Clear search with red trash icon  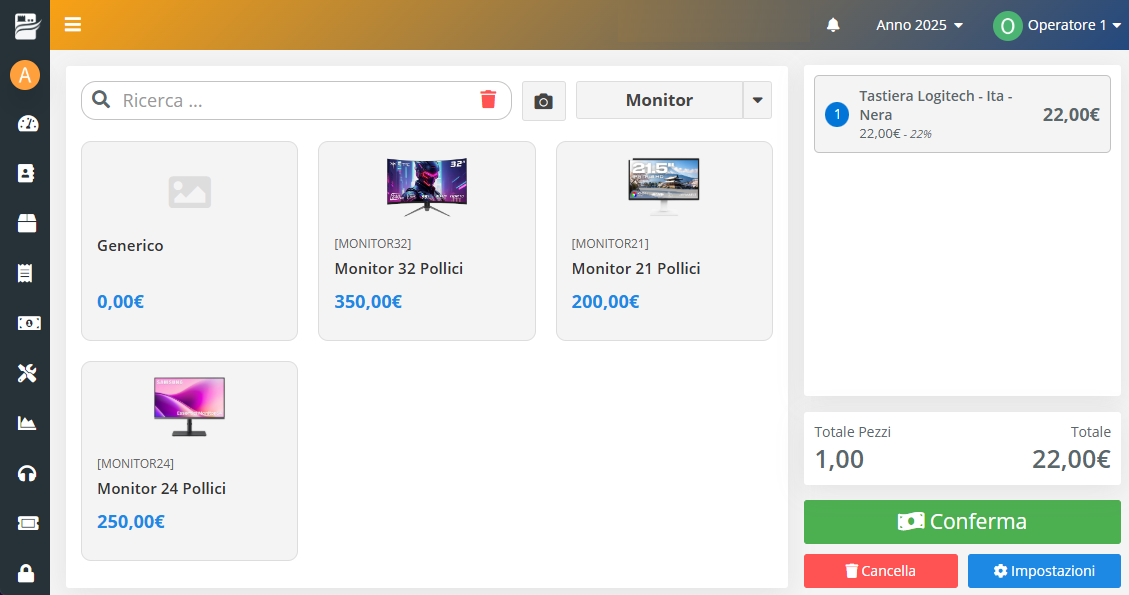tap(488, 99)
